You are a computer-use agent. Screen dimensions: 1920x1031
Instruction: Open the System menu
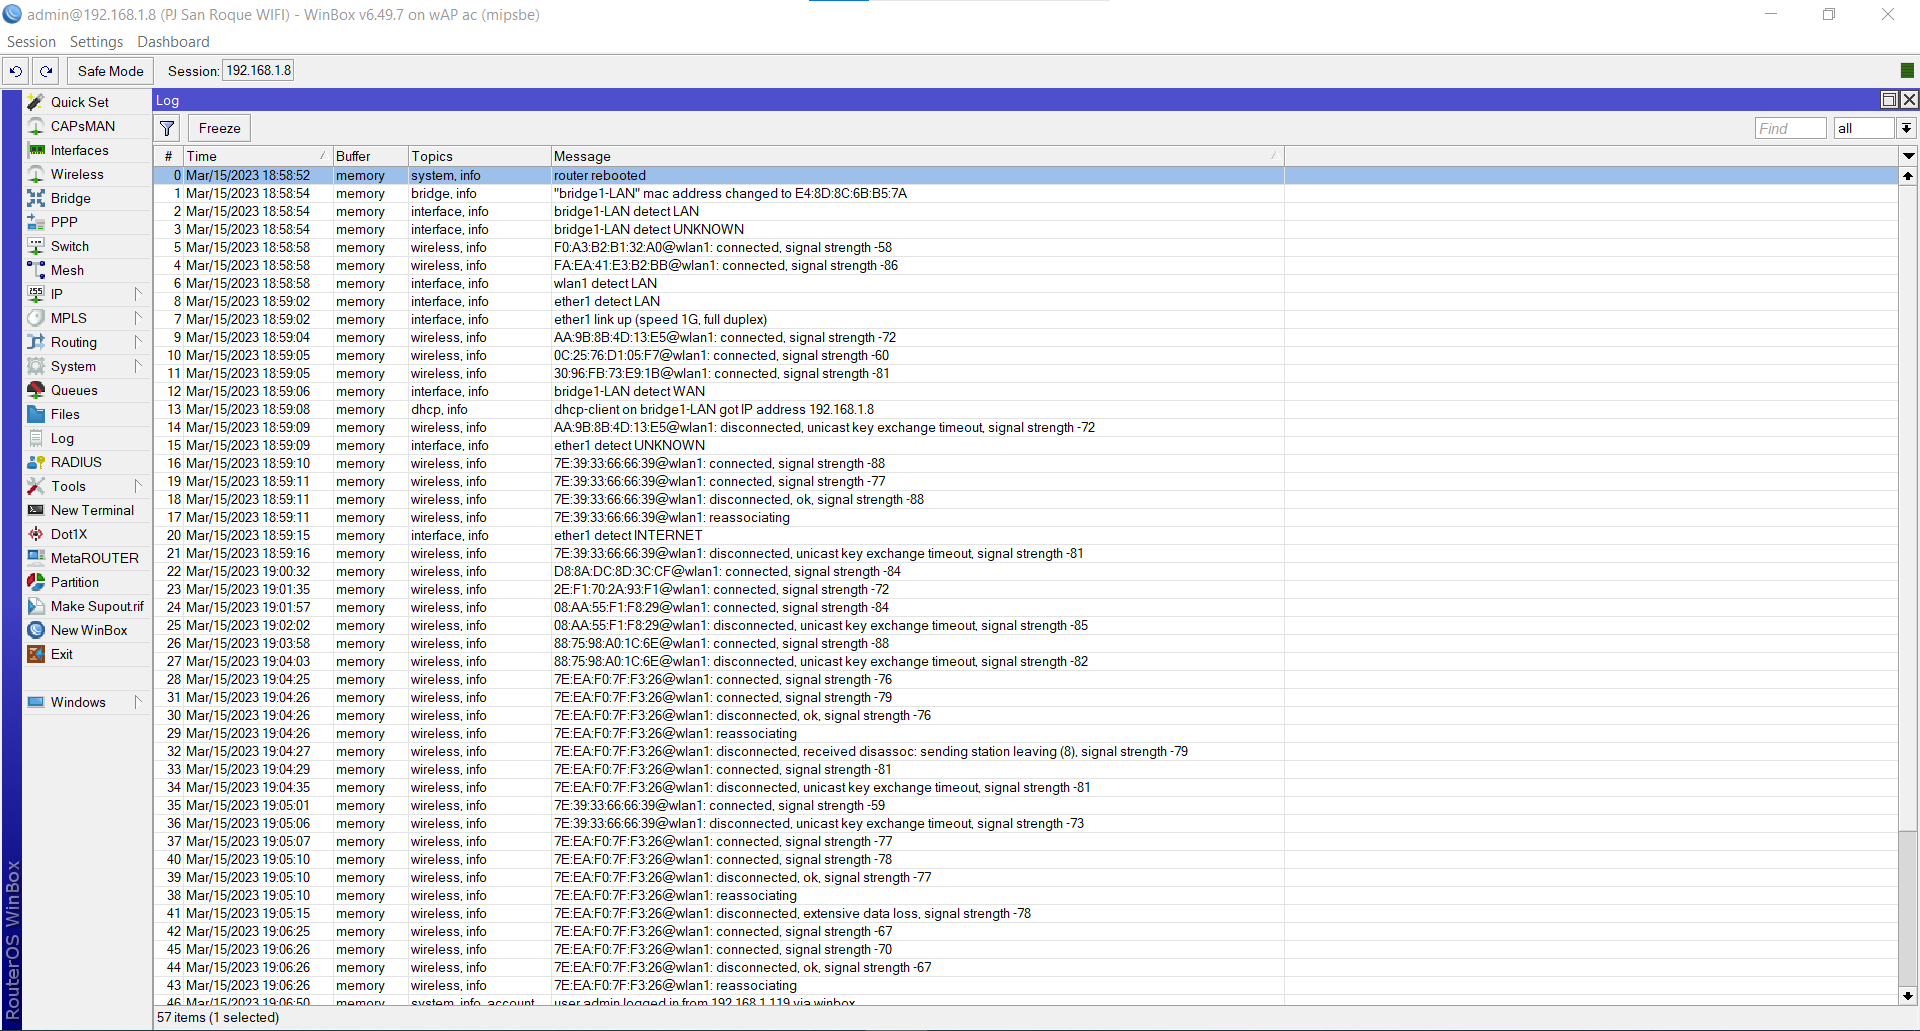(72, 366)
